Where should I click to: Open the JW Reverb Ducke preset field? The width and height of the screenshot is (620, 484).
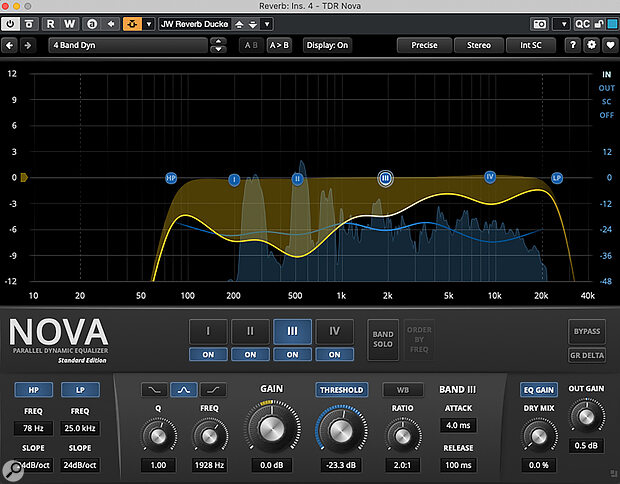195,24
